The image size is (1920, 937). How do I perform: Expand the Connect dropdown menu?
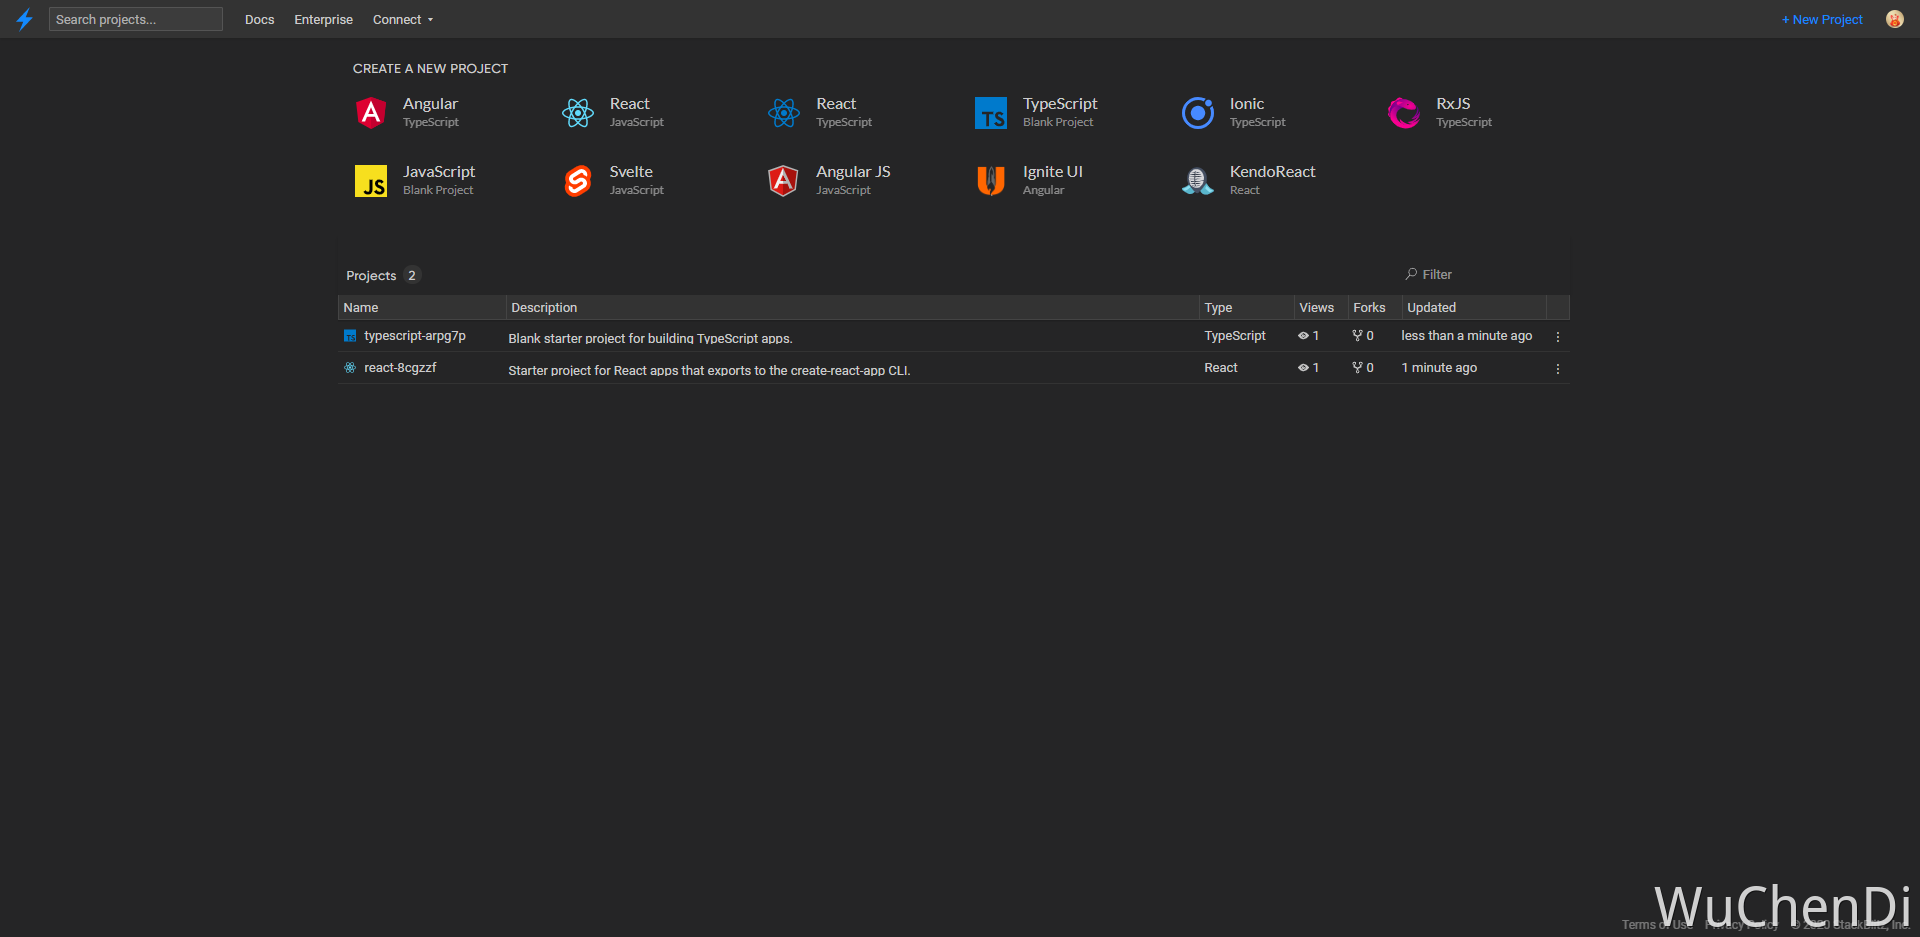[403, 19]
